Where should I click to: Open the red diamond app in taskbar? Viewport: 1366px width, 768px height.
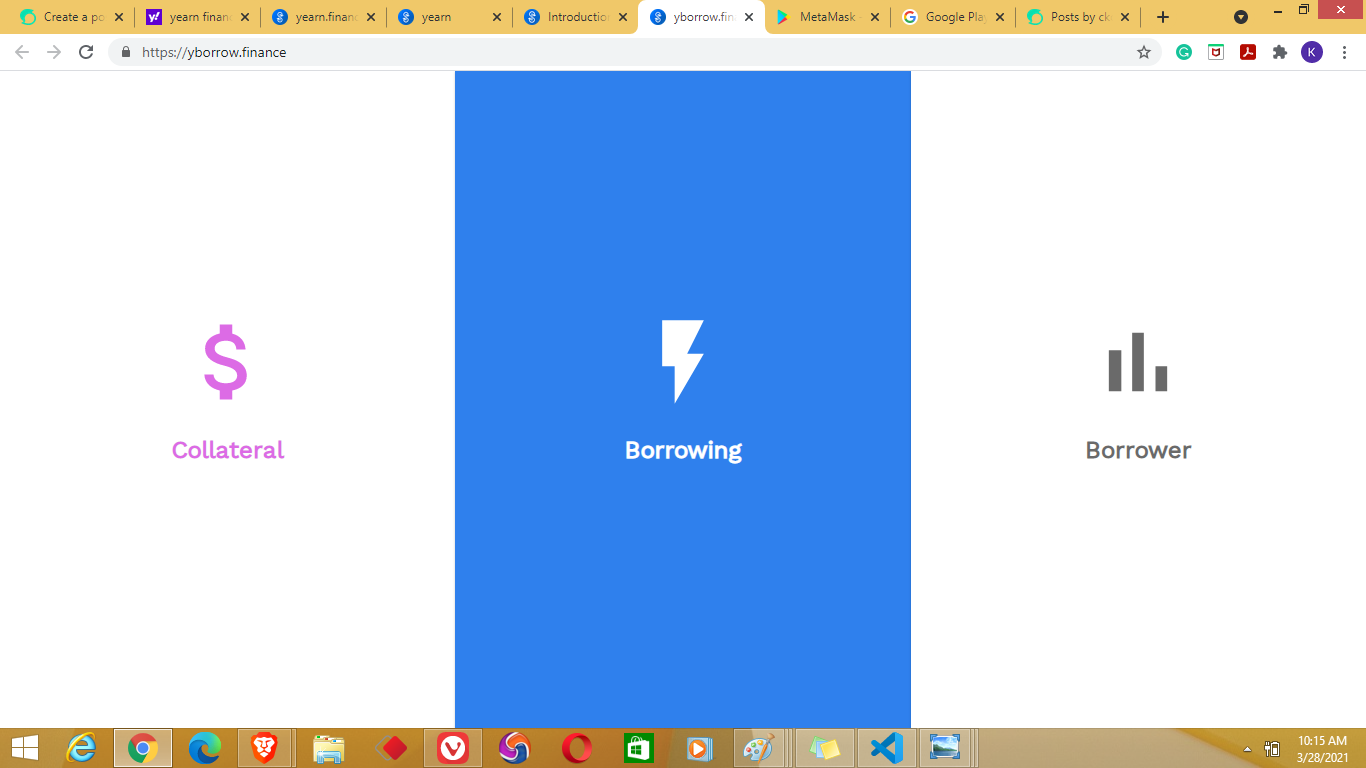tap(391, 748)
